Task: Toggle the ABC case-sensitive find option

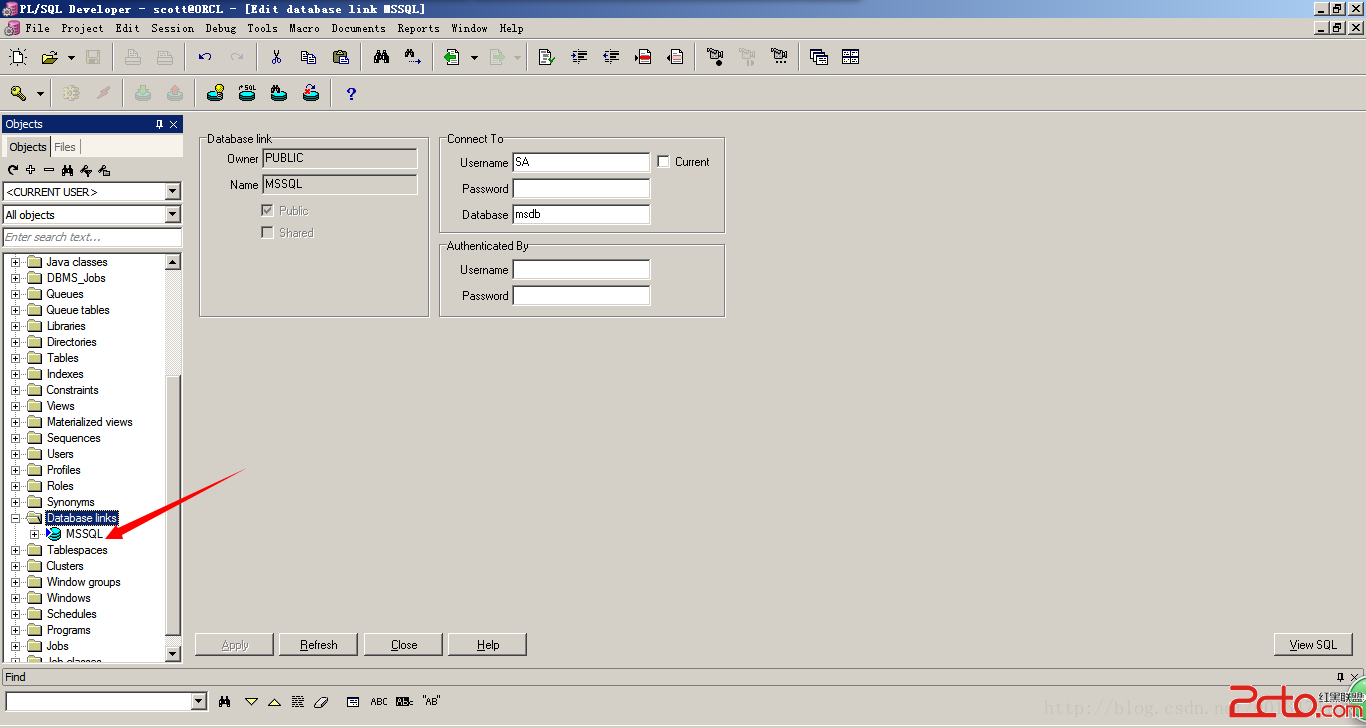Action: point(379,701)
